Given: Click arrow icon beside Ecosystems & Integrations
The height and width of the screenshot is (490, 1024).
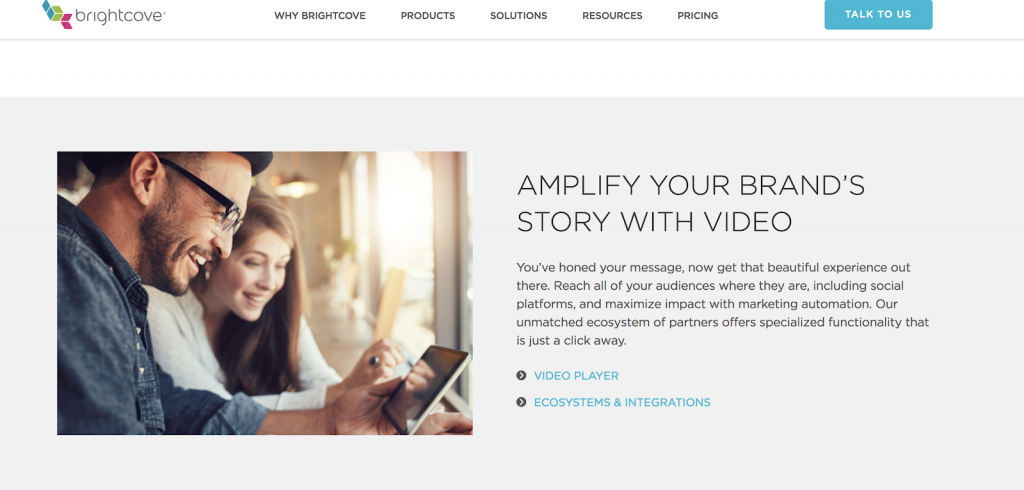Looking at the screenshot, I should point(521,402).
